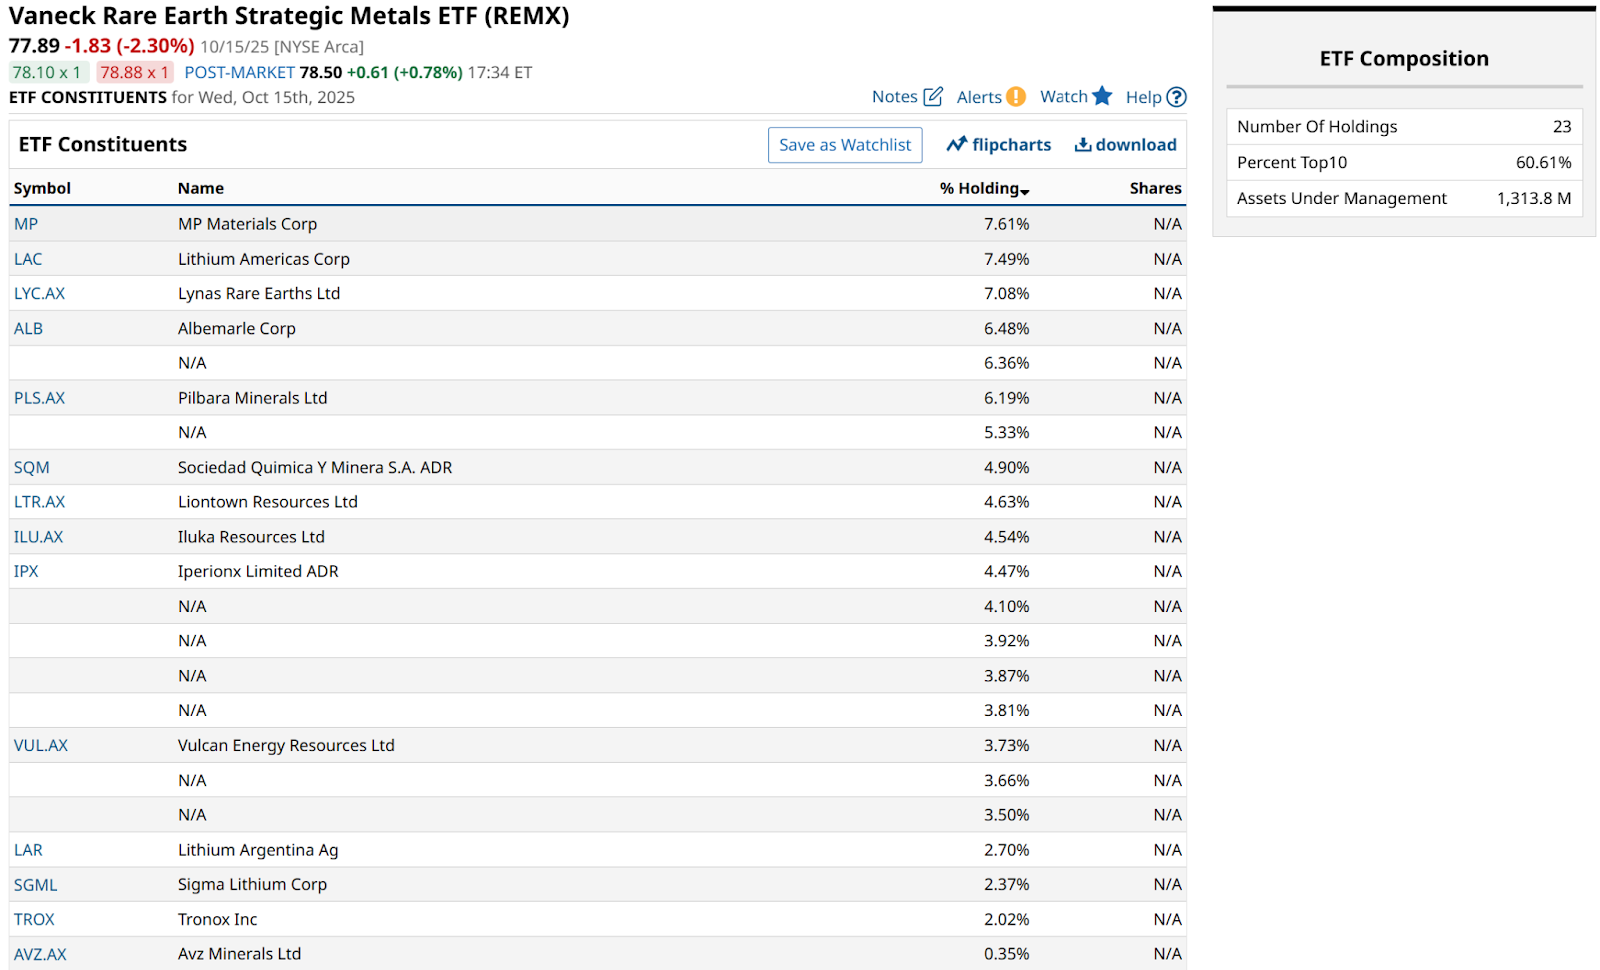Click the orange Alerts exclamation icon
1600x970 pixels.
pyautogui.click(x=1016, y=97)
